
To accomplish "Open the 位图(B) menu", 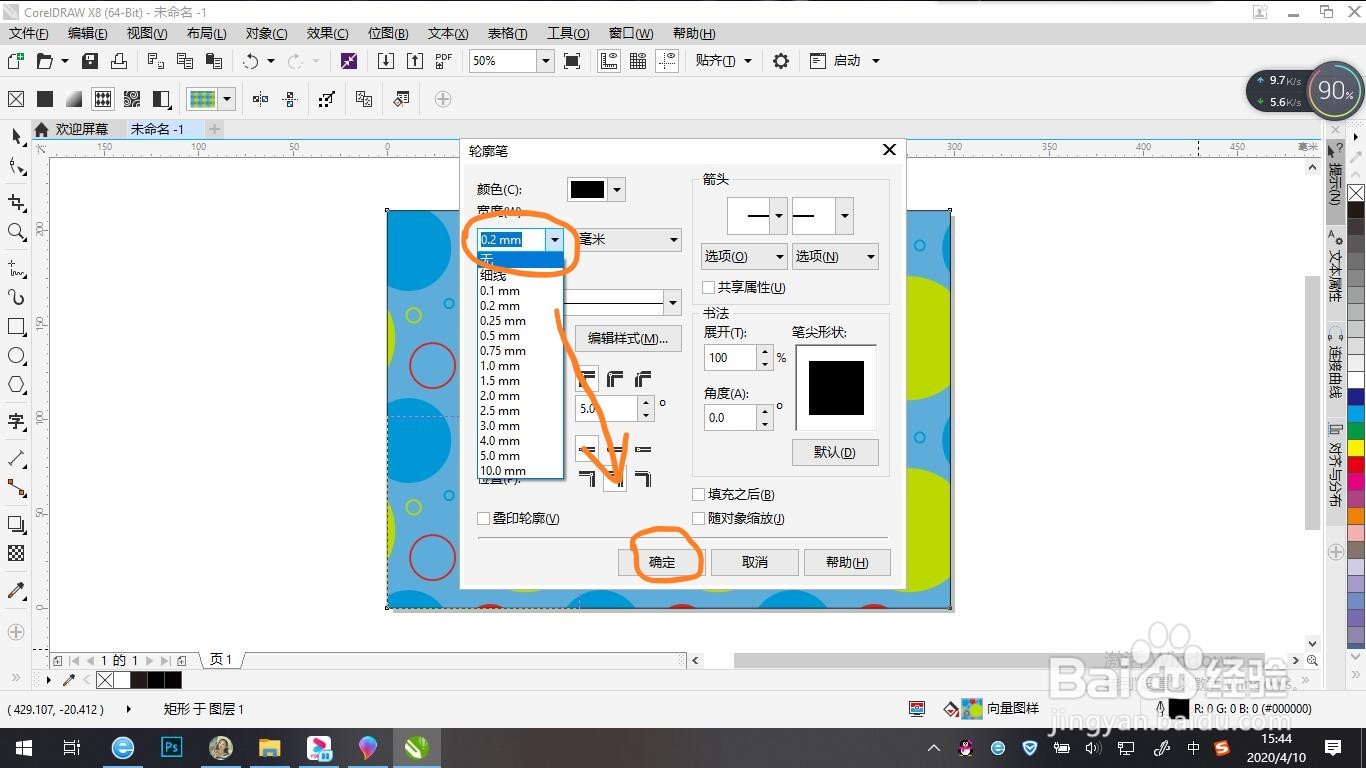I will click(x=388, y=34).
